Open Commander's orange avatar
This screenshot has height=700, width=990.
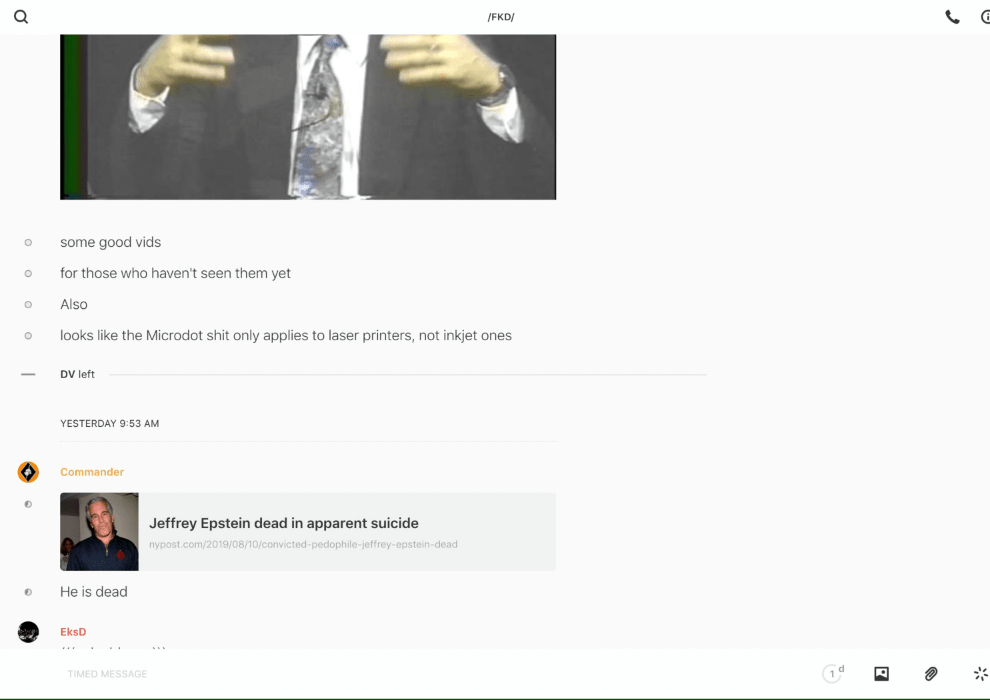pyautogui.click(x=28, y=472)
